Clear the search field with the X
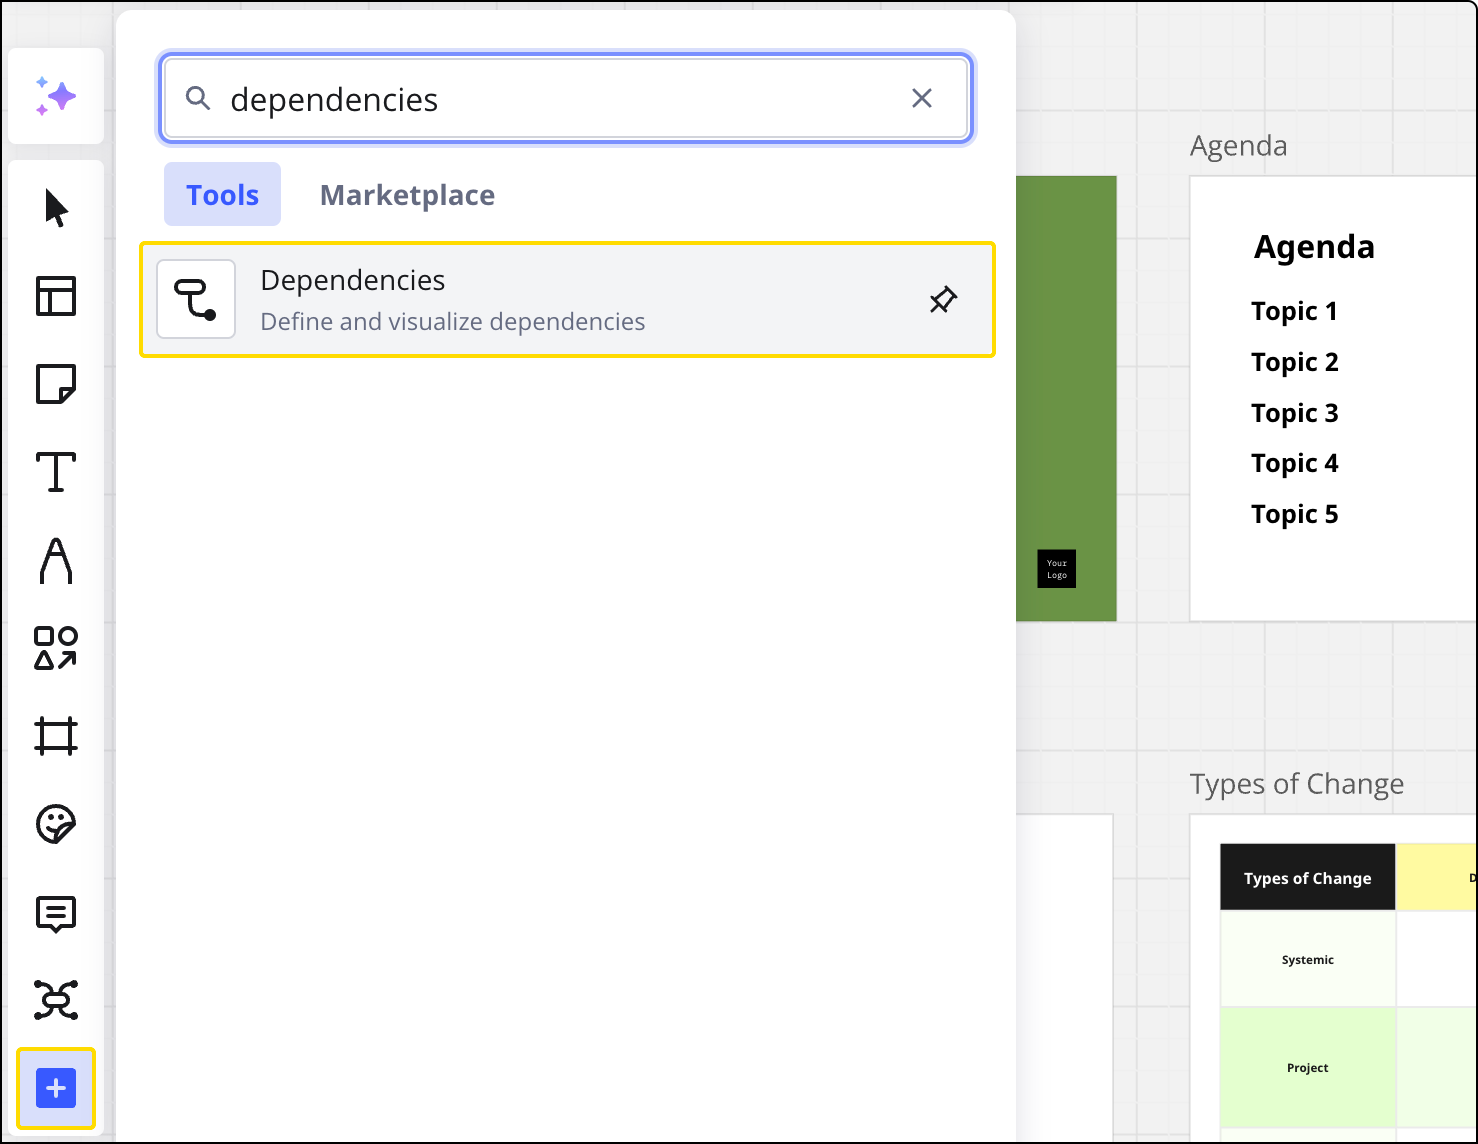Screen dimensions: 1478x1144 point(921,98)
